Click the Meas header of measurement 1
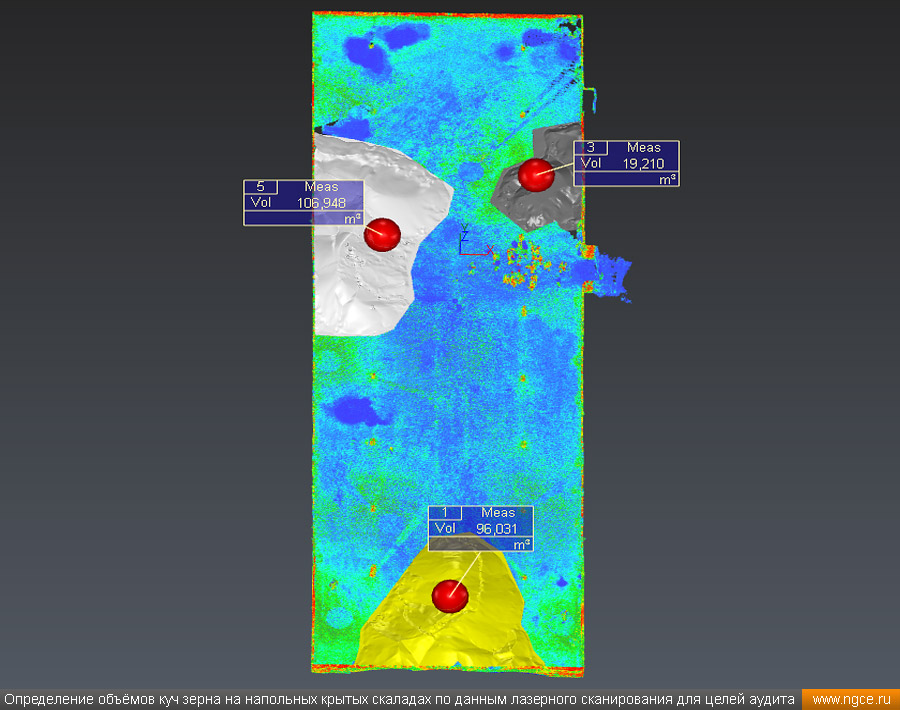 click(x=498, y=513)
